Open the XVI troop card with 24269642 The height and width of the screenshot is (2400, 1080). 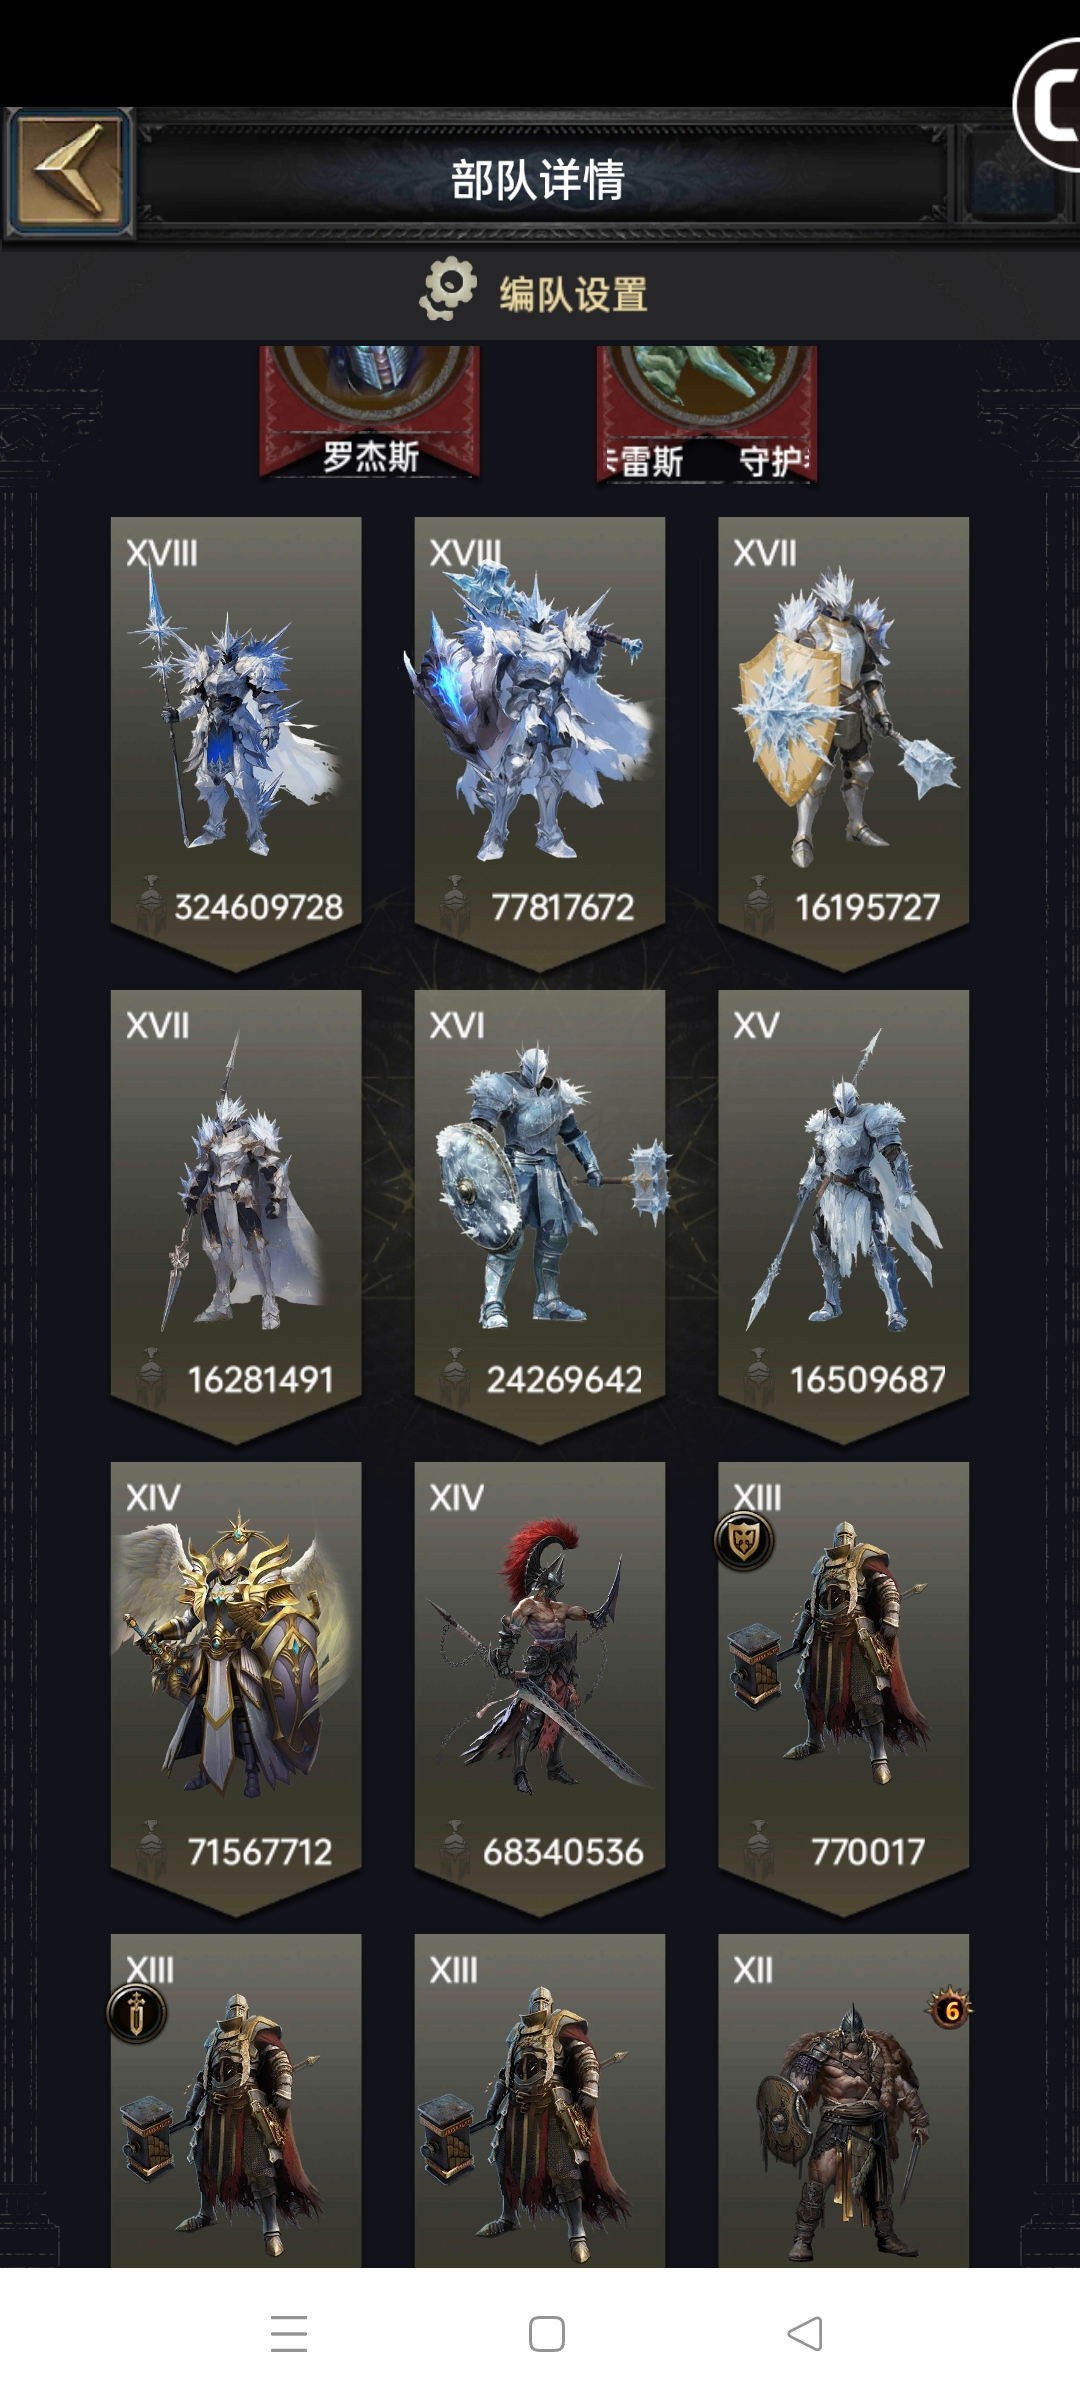tap(540, 1215)
